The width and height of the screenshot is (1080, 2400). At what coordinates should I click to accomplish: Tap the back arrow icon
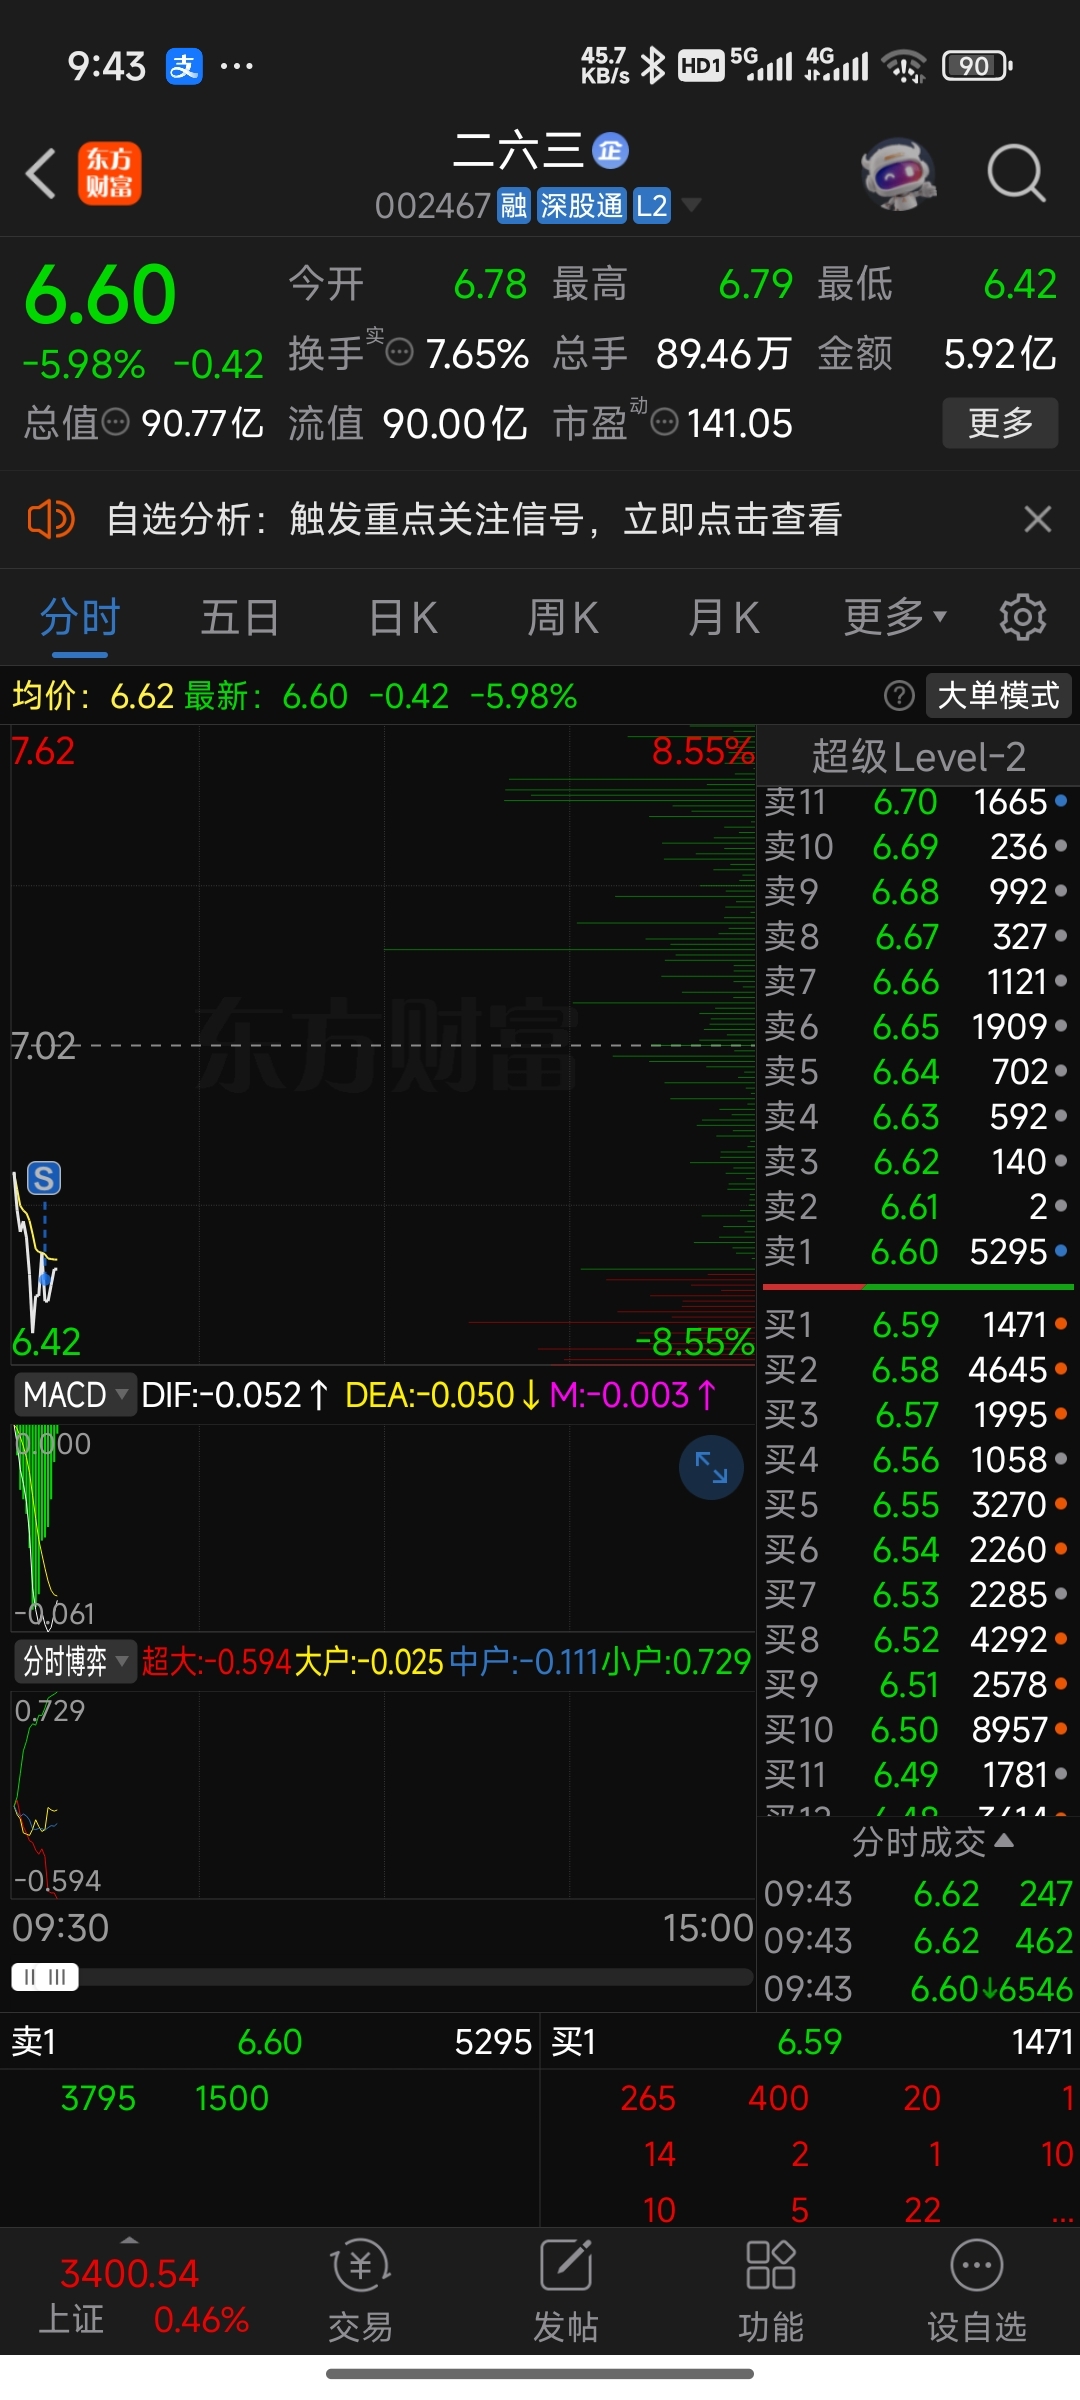[41, 174]
